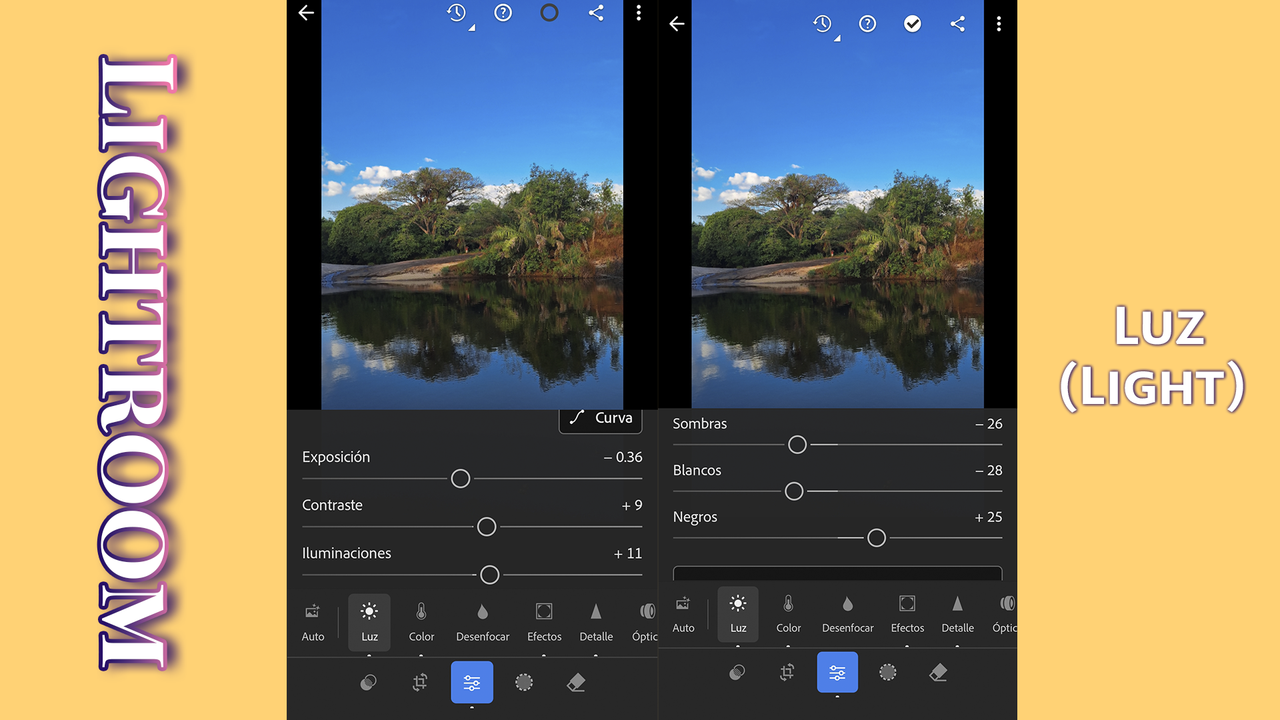Tap Auto adjustment in left screen
The image size is (1280, 720).
pyautogui.click(x=313, y=622)
